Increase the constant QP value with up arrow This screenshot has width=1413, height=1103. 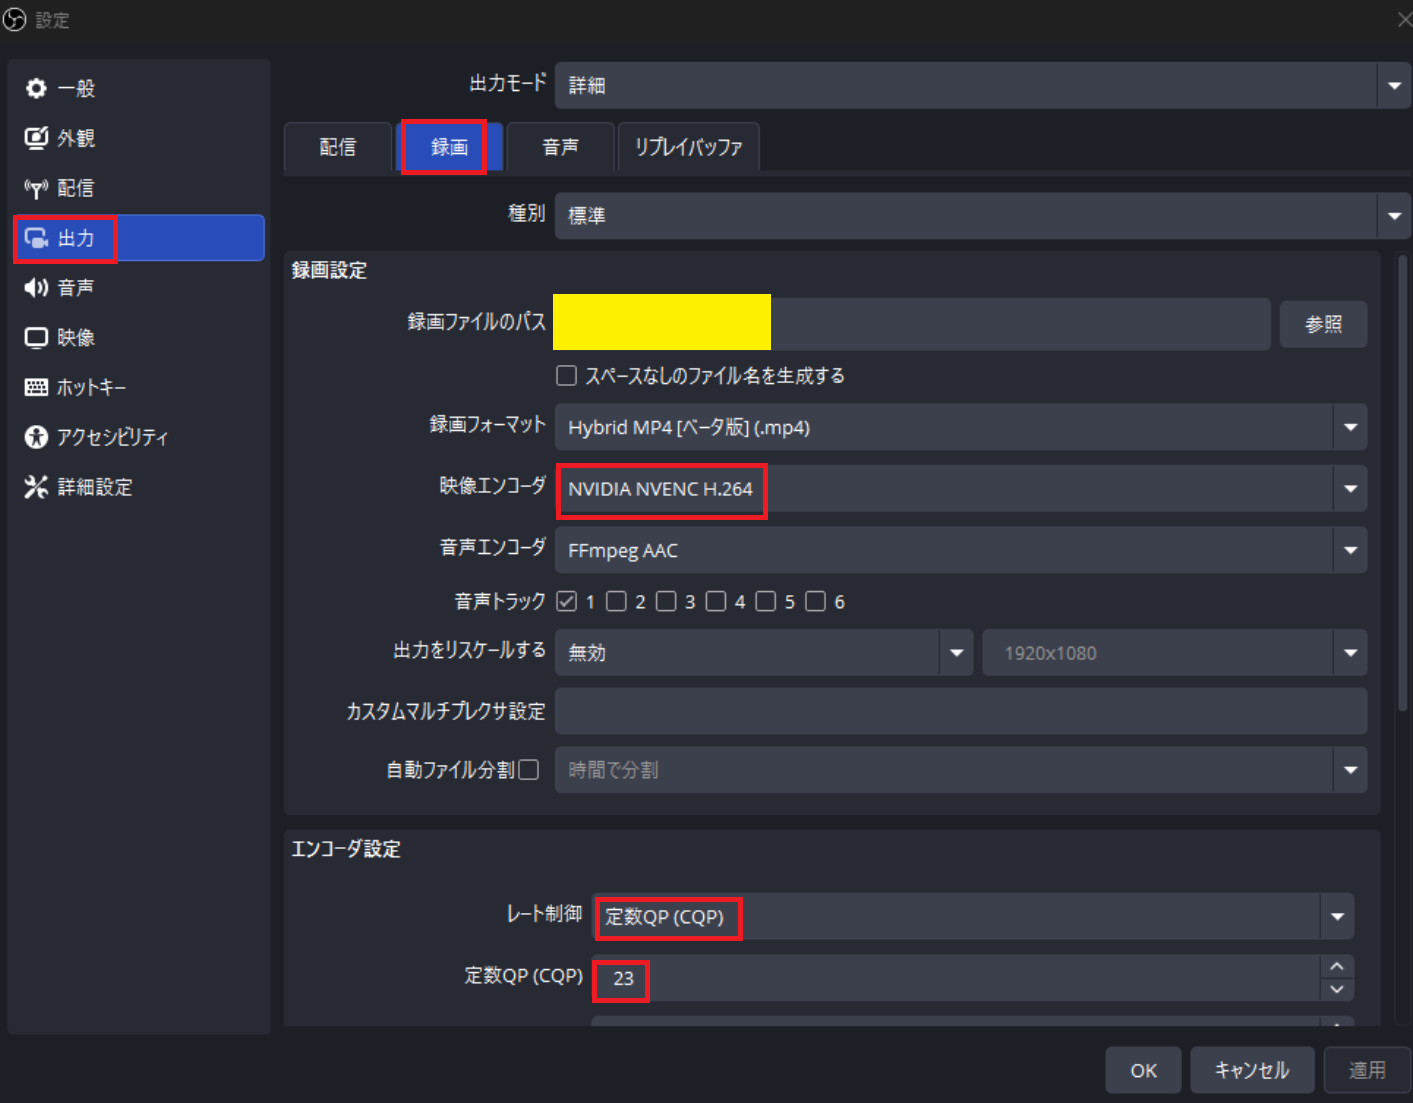[1337, 967]
